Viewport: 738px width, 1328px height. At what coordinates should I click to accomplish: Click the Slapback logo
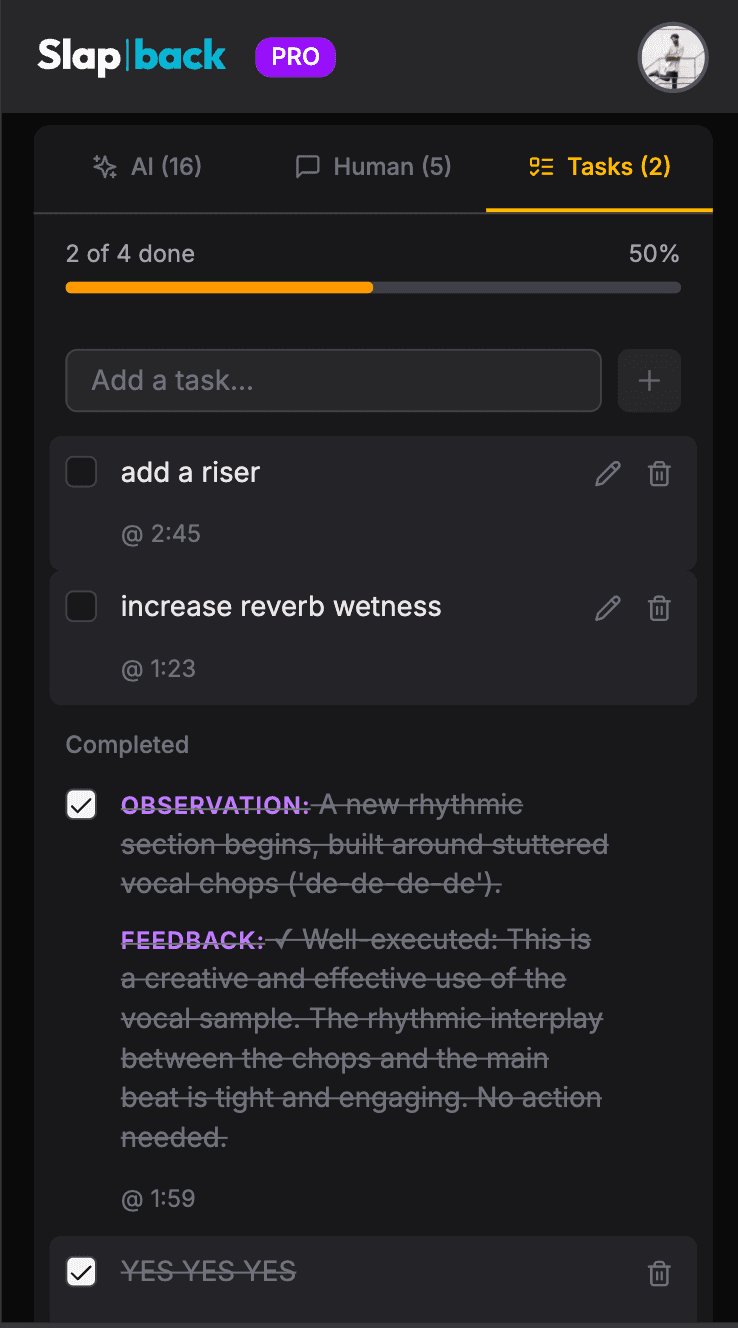pyautogui.click(x=130, y=57)
